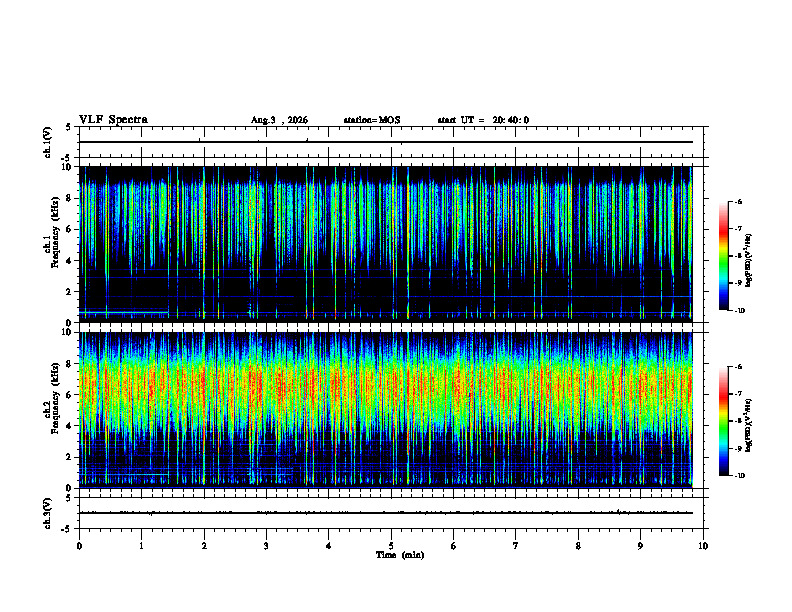Click the "Time (min)" axis label
This screenshot has width=792, height=612.
pyautogui.click(x=400, y=555)
